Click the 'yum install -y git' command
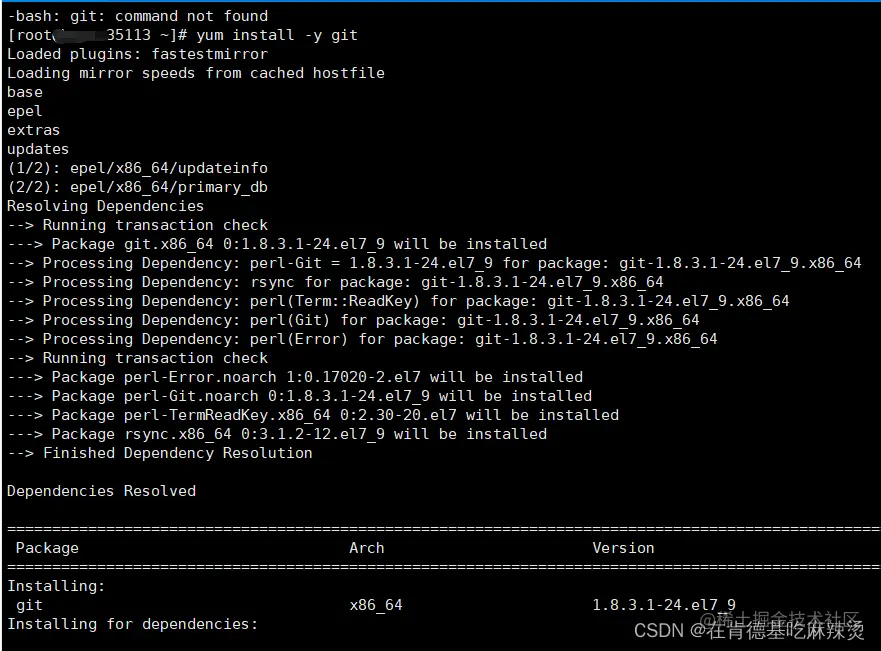Screen dimensions: 881x651 (276, 35)
